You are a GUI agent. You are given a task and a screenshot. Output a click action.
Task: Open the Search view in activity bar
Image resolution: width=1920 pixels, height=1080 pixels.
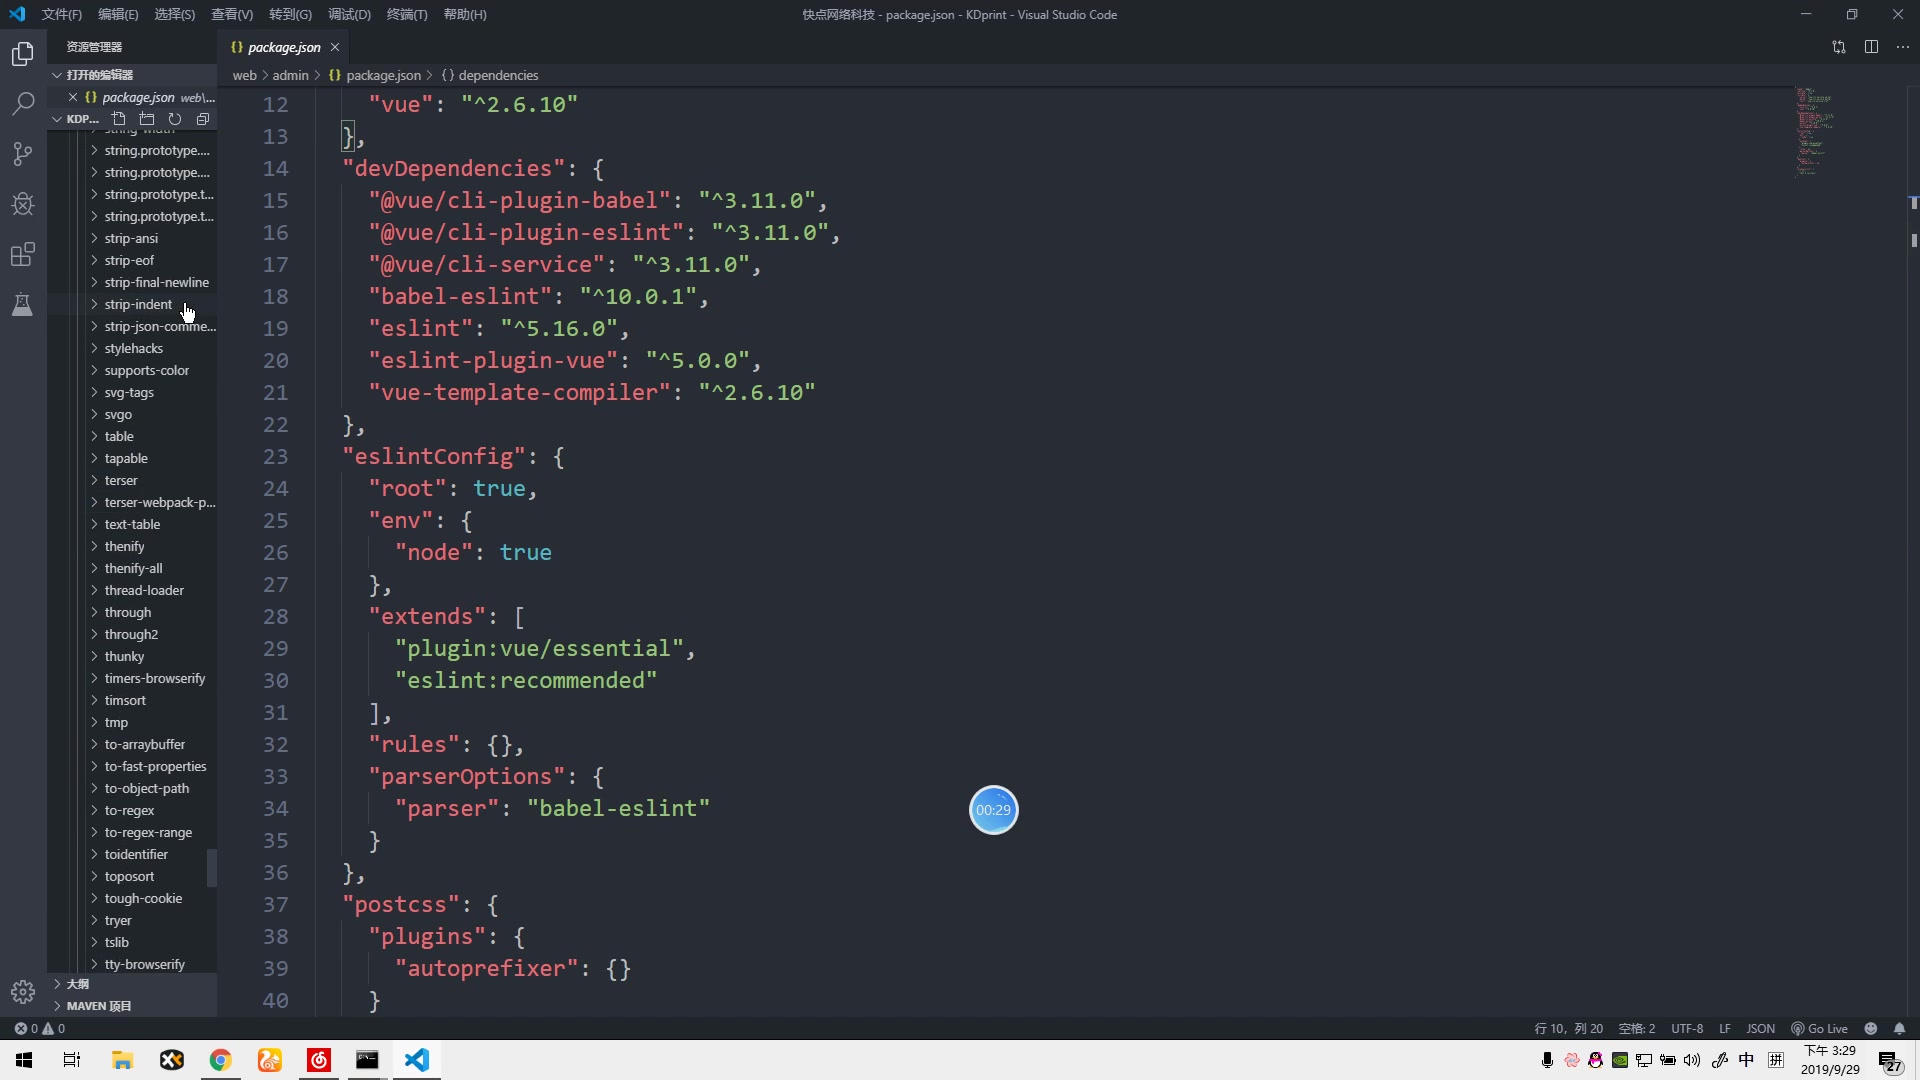[x=22, y=103]
